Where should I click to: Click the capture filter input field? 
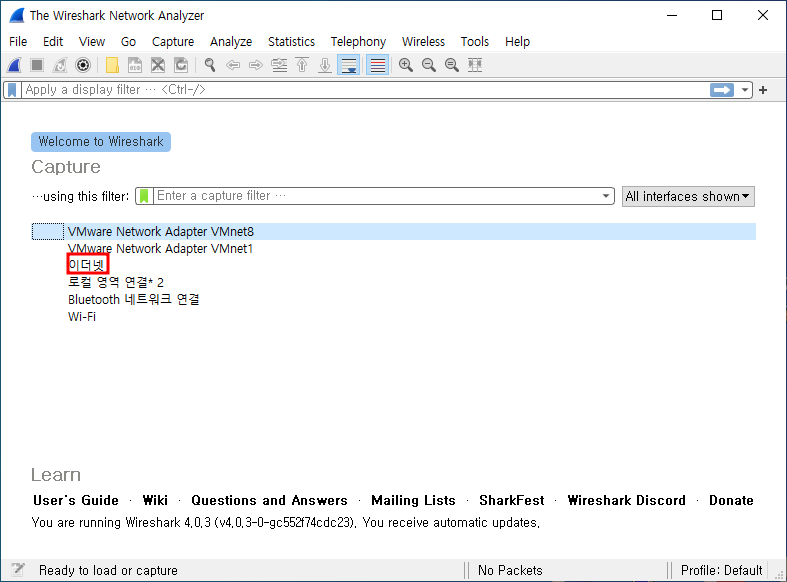point(376,196)
